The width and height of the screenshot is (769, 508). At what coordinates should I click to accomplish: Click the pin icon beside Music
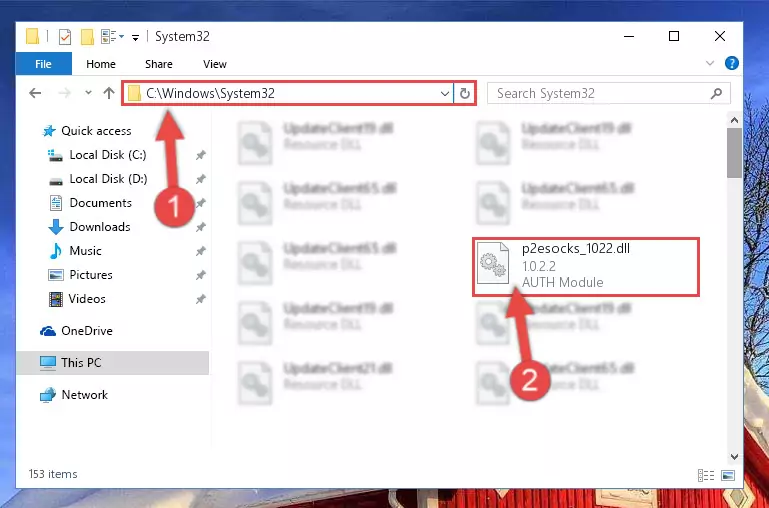200,252
